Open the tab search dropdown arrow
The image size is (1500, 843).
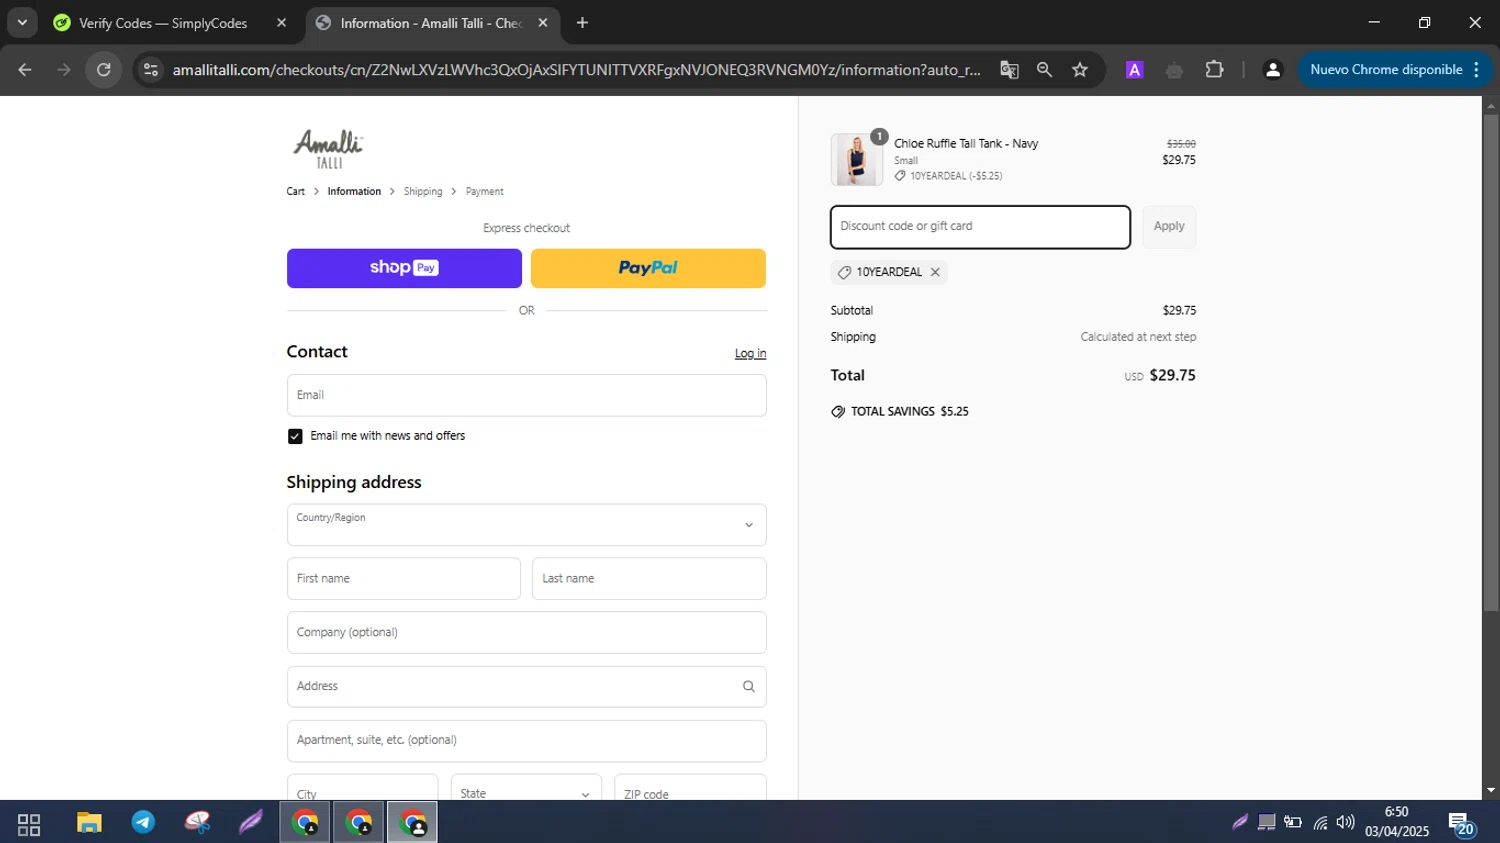[x=22, y=22]
